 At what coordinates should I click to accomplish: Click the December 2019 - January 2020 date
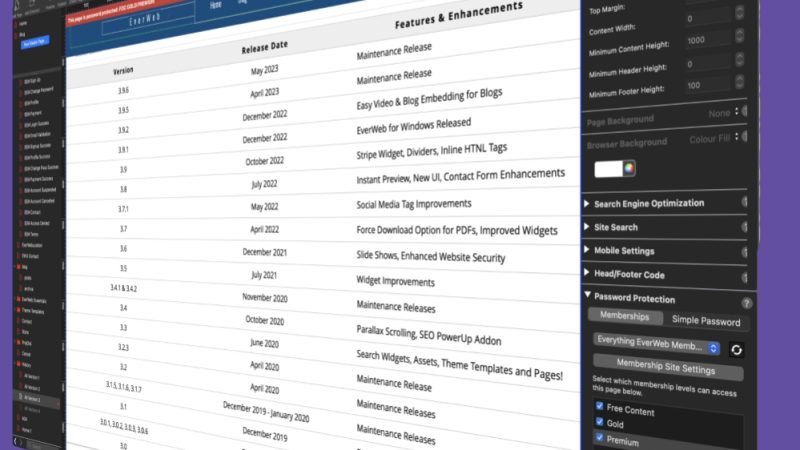coord(266,411)
